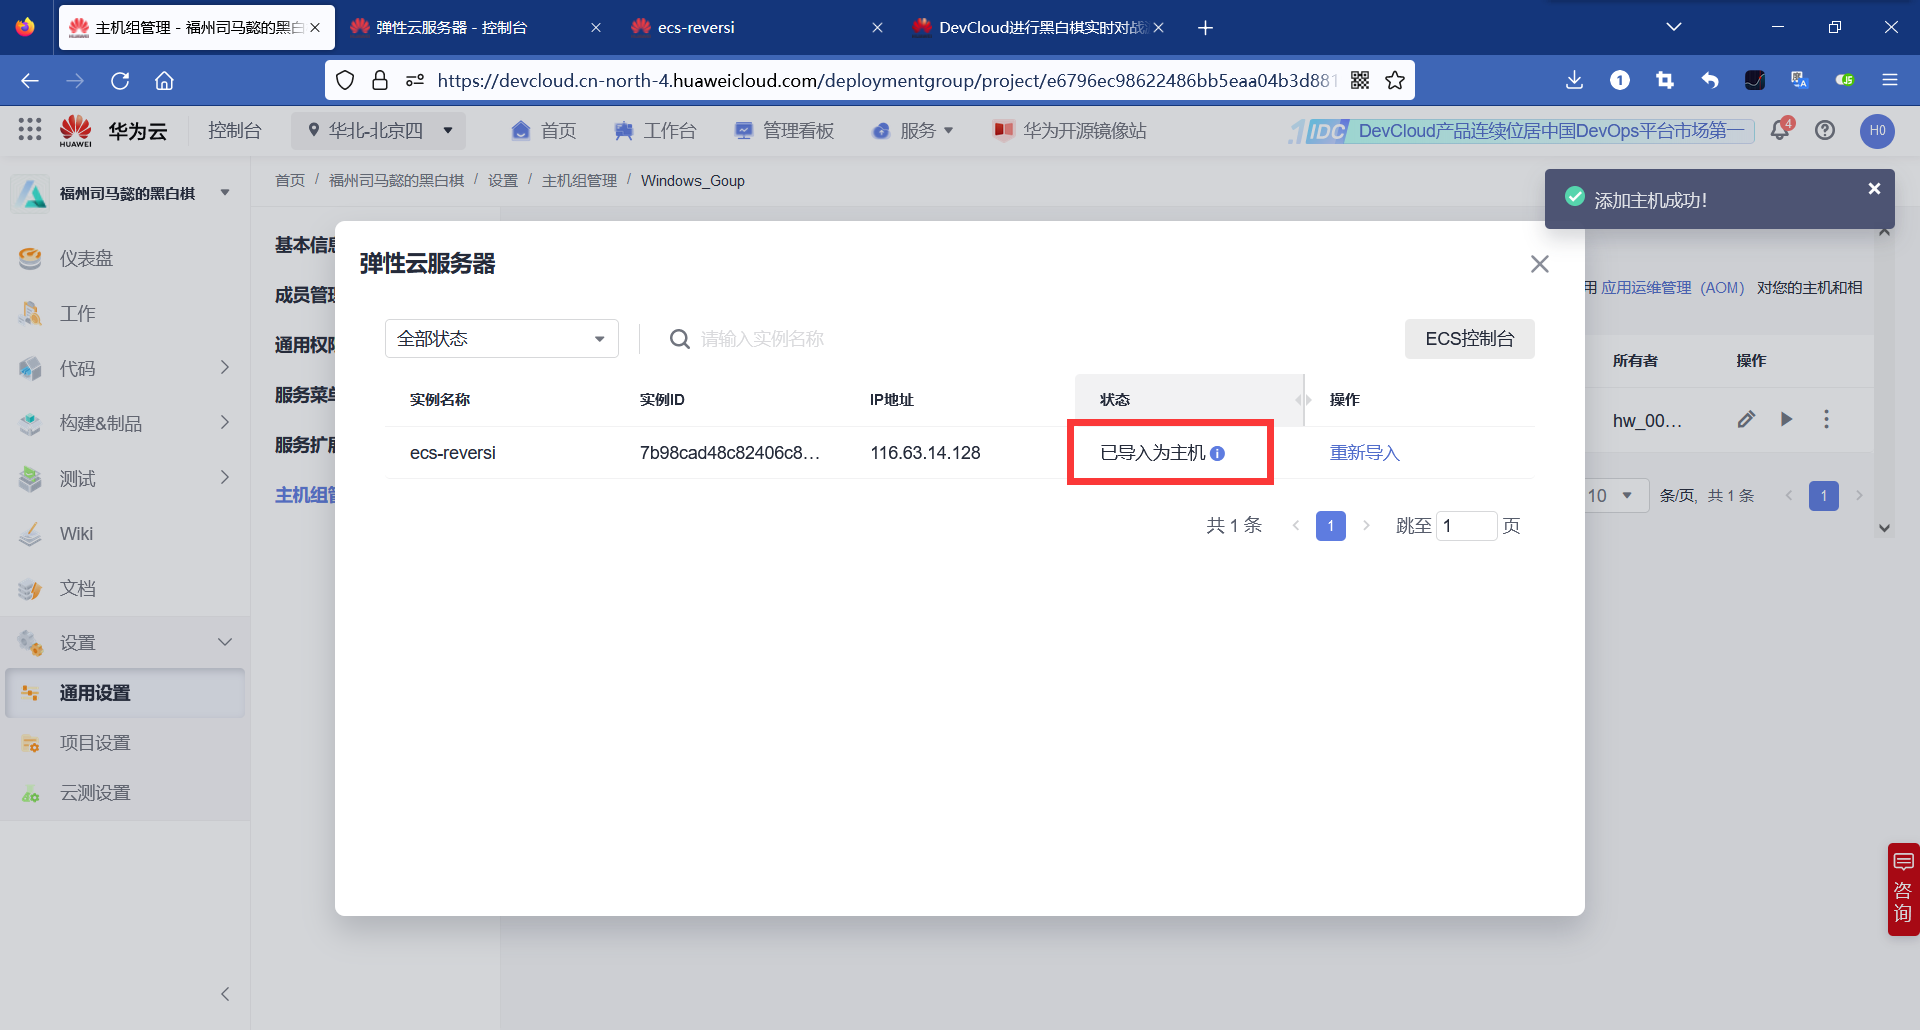Open the Firefox application menu
Viewport: 1920px width, 1030px height.
pos(1889,81)
